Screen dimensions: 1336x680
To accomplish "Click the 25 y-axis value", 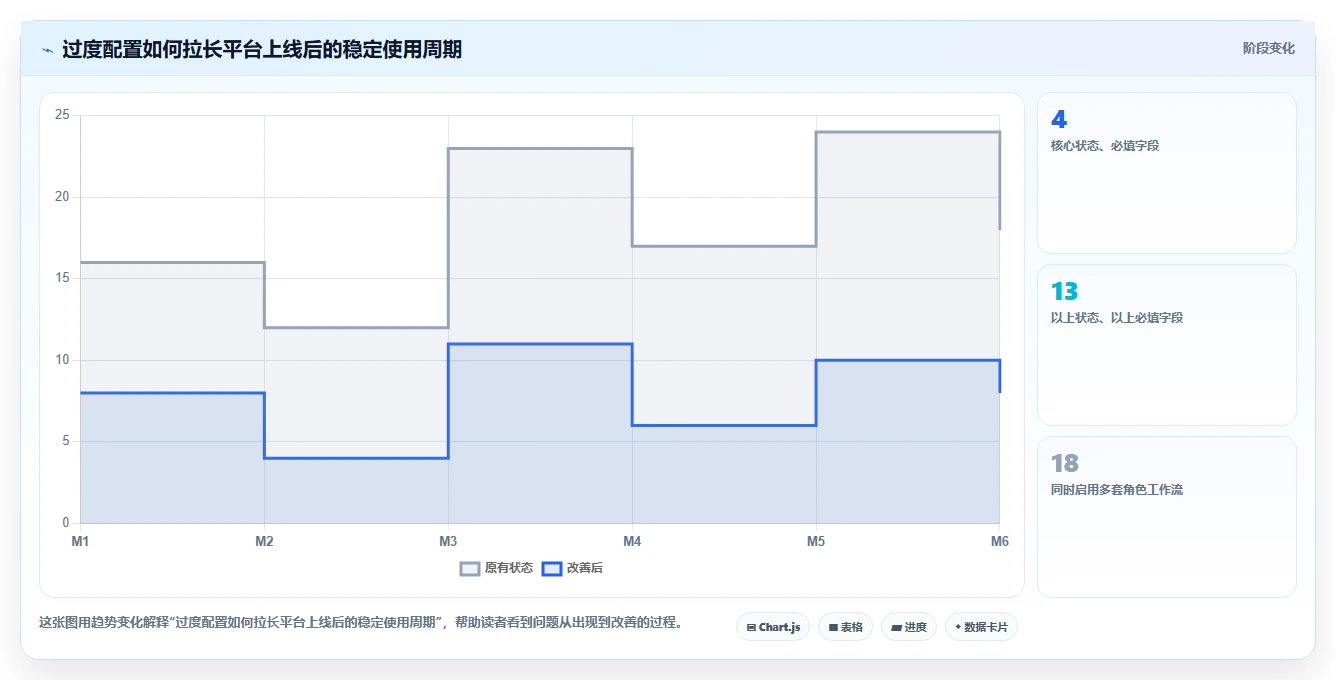I will tap(62, 115).
